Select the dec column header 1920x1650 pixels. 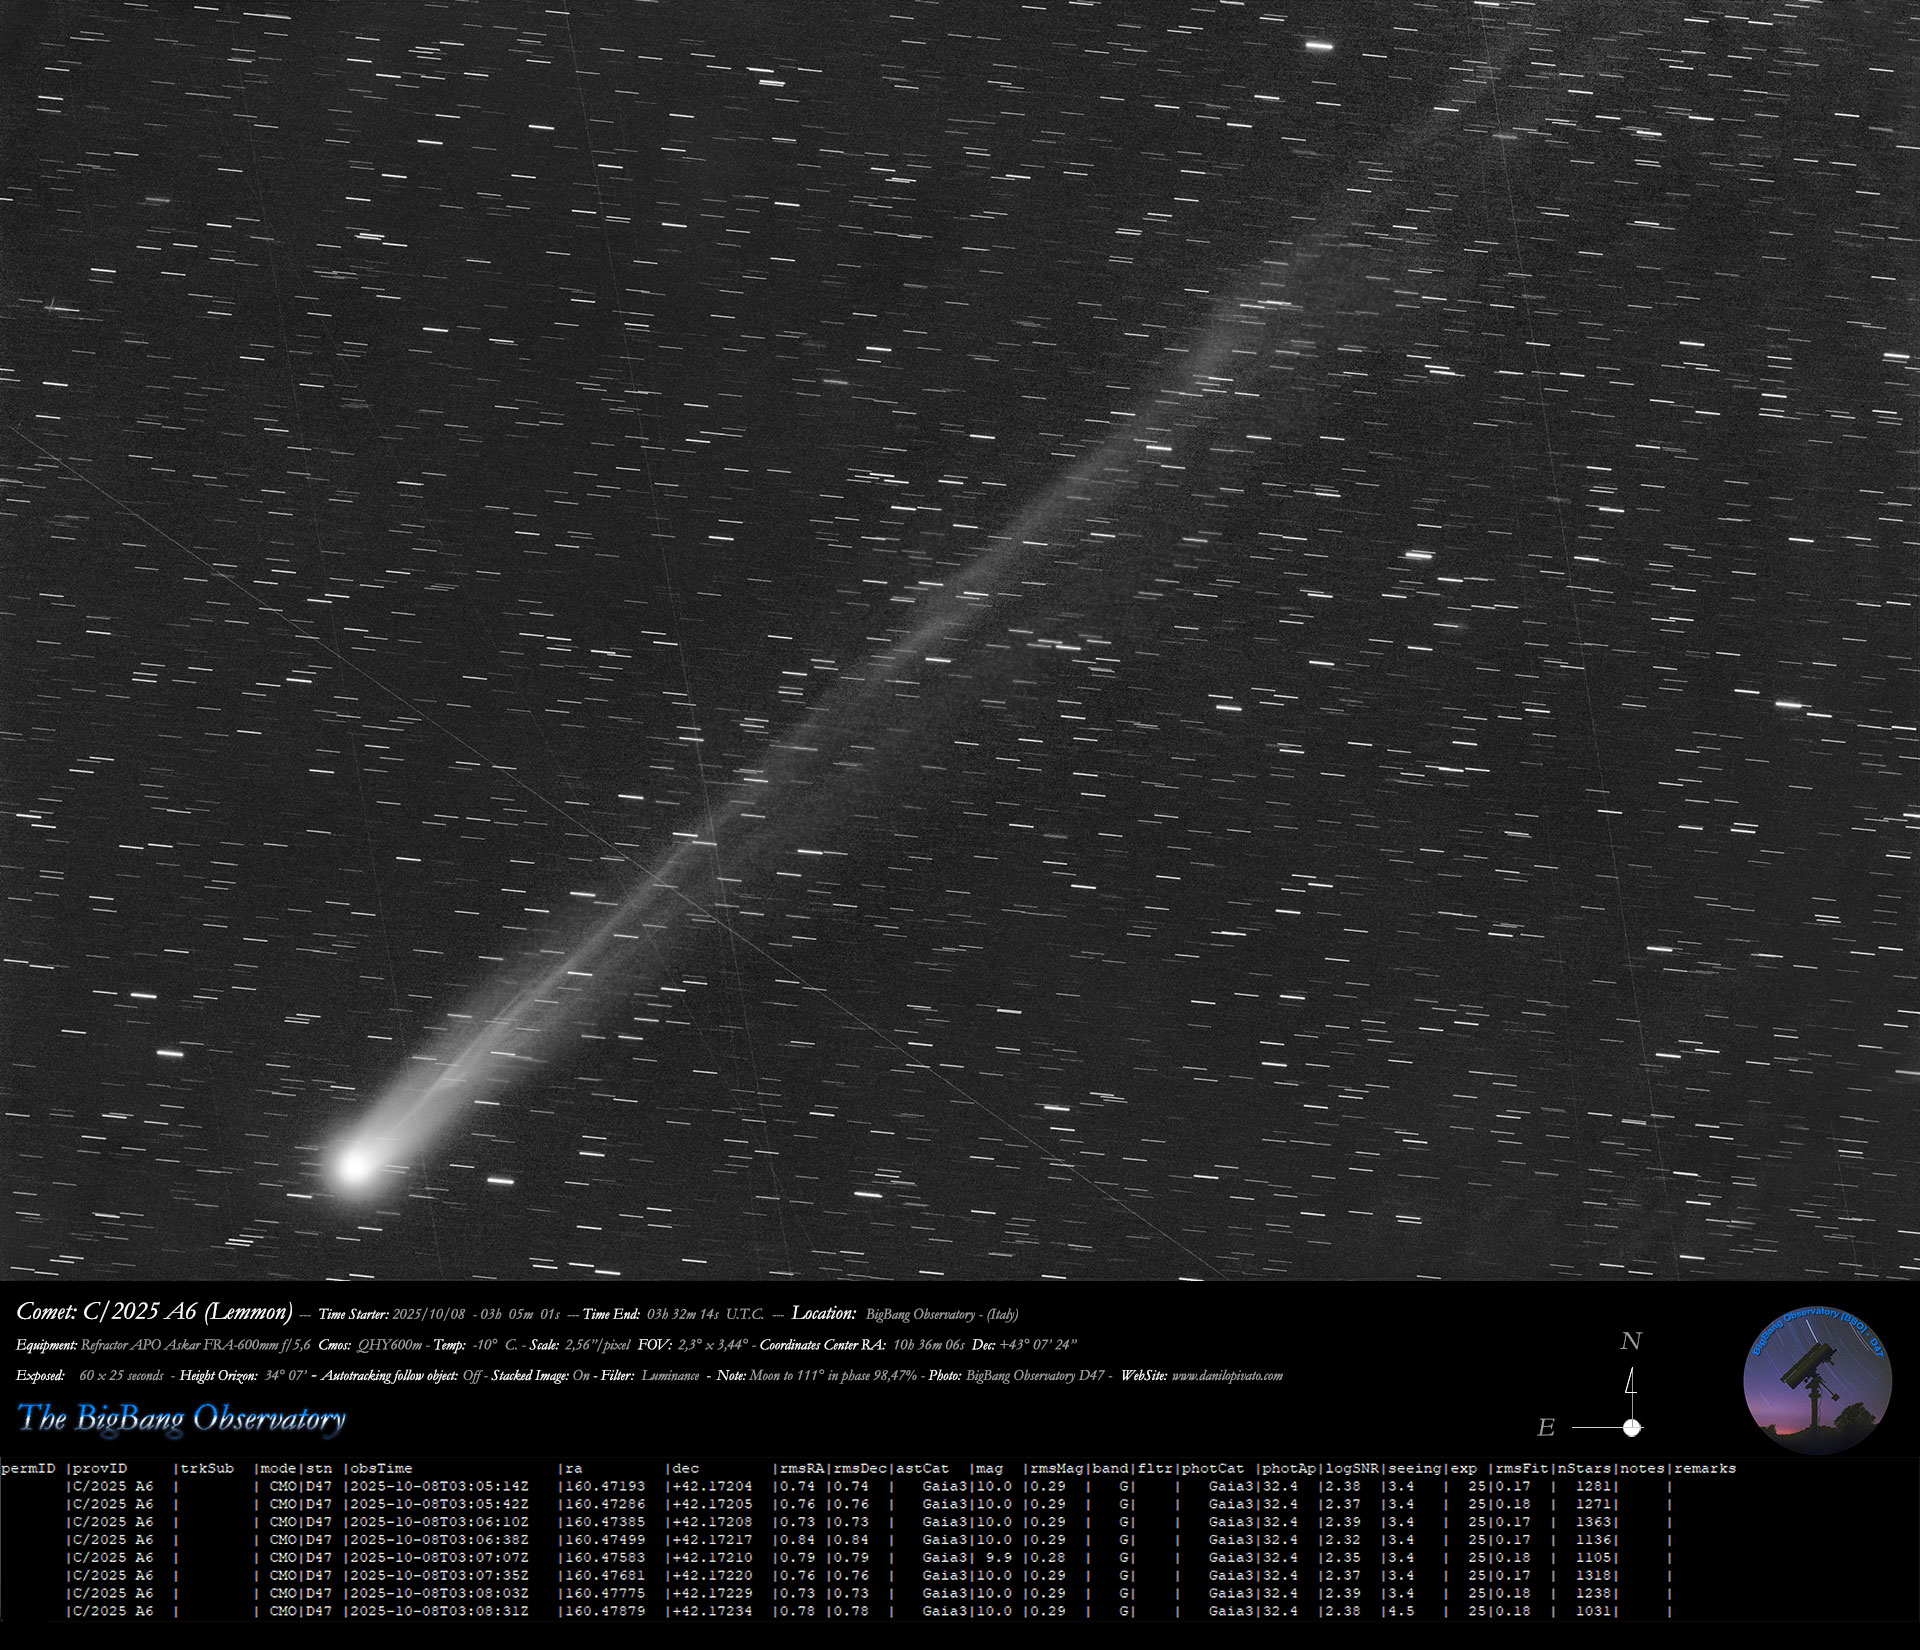coord(686,1469)
